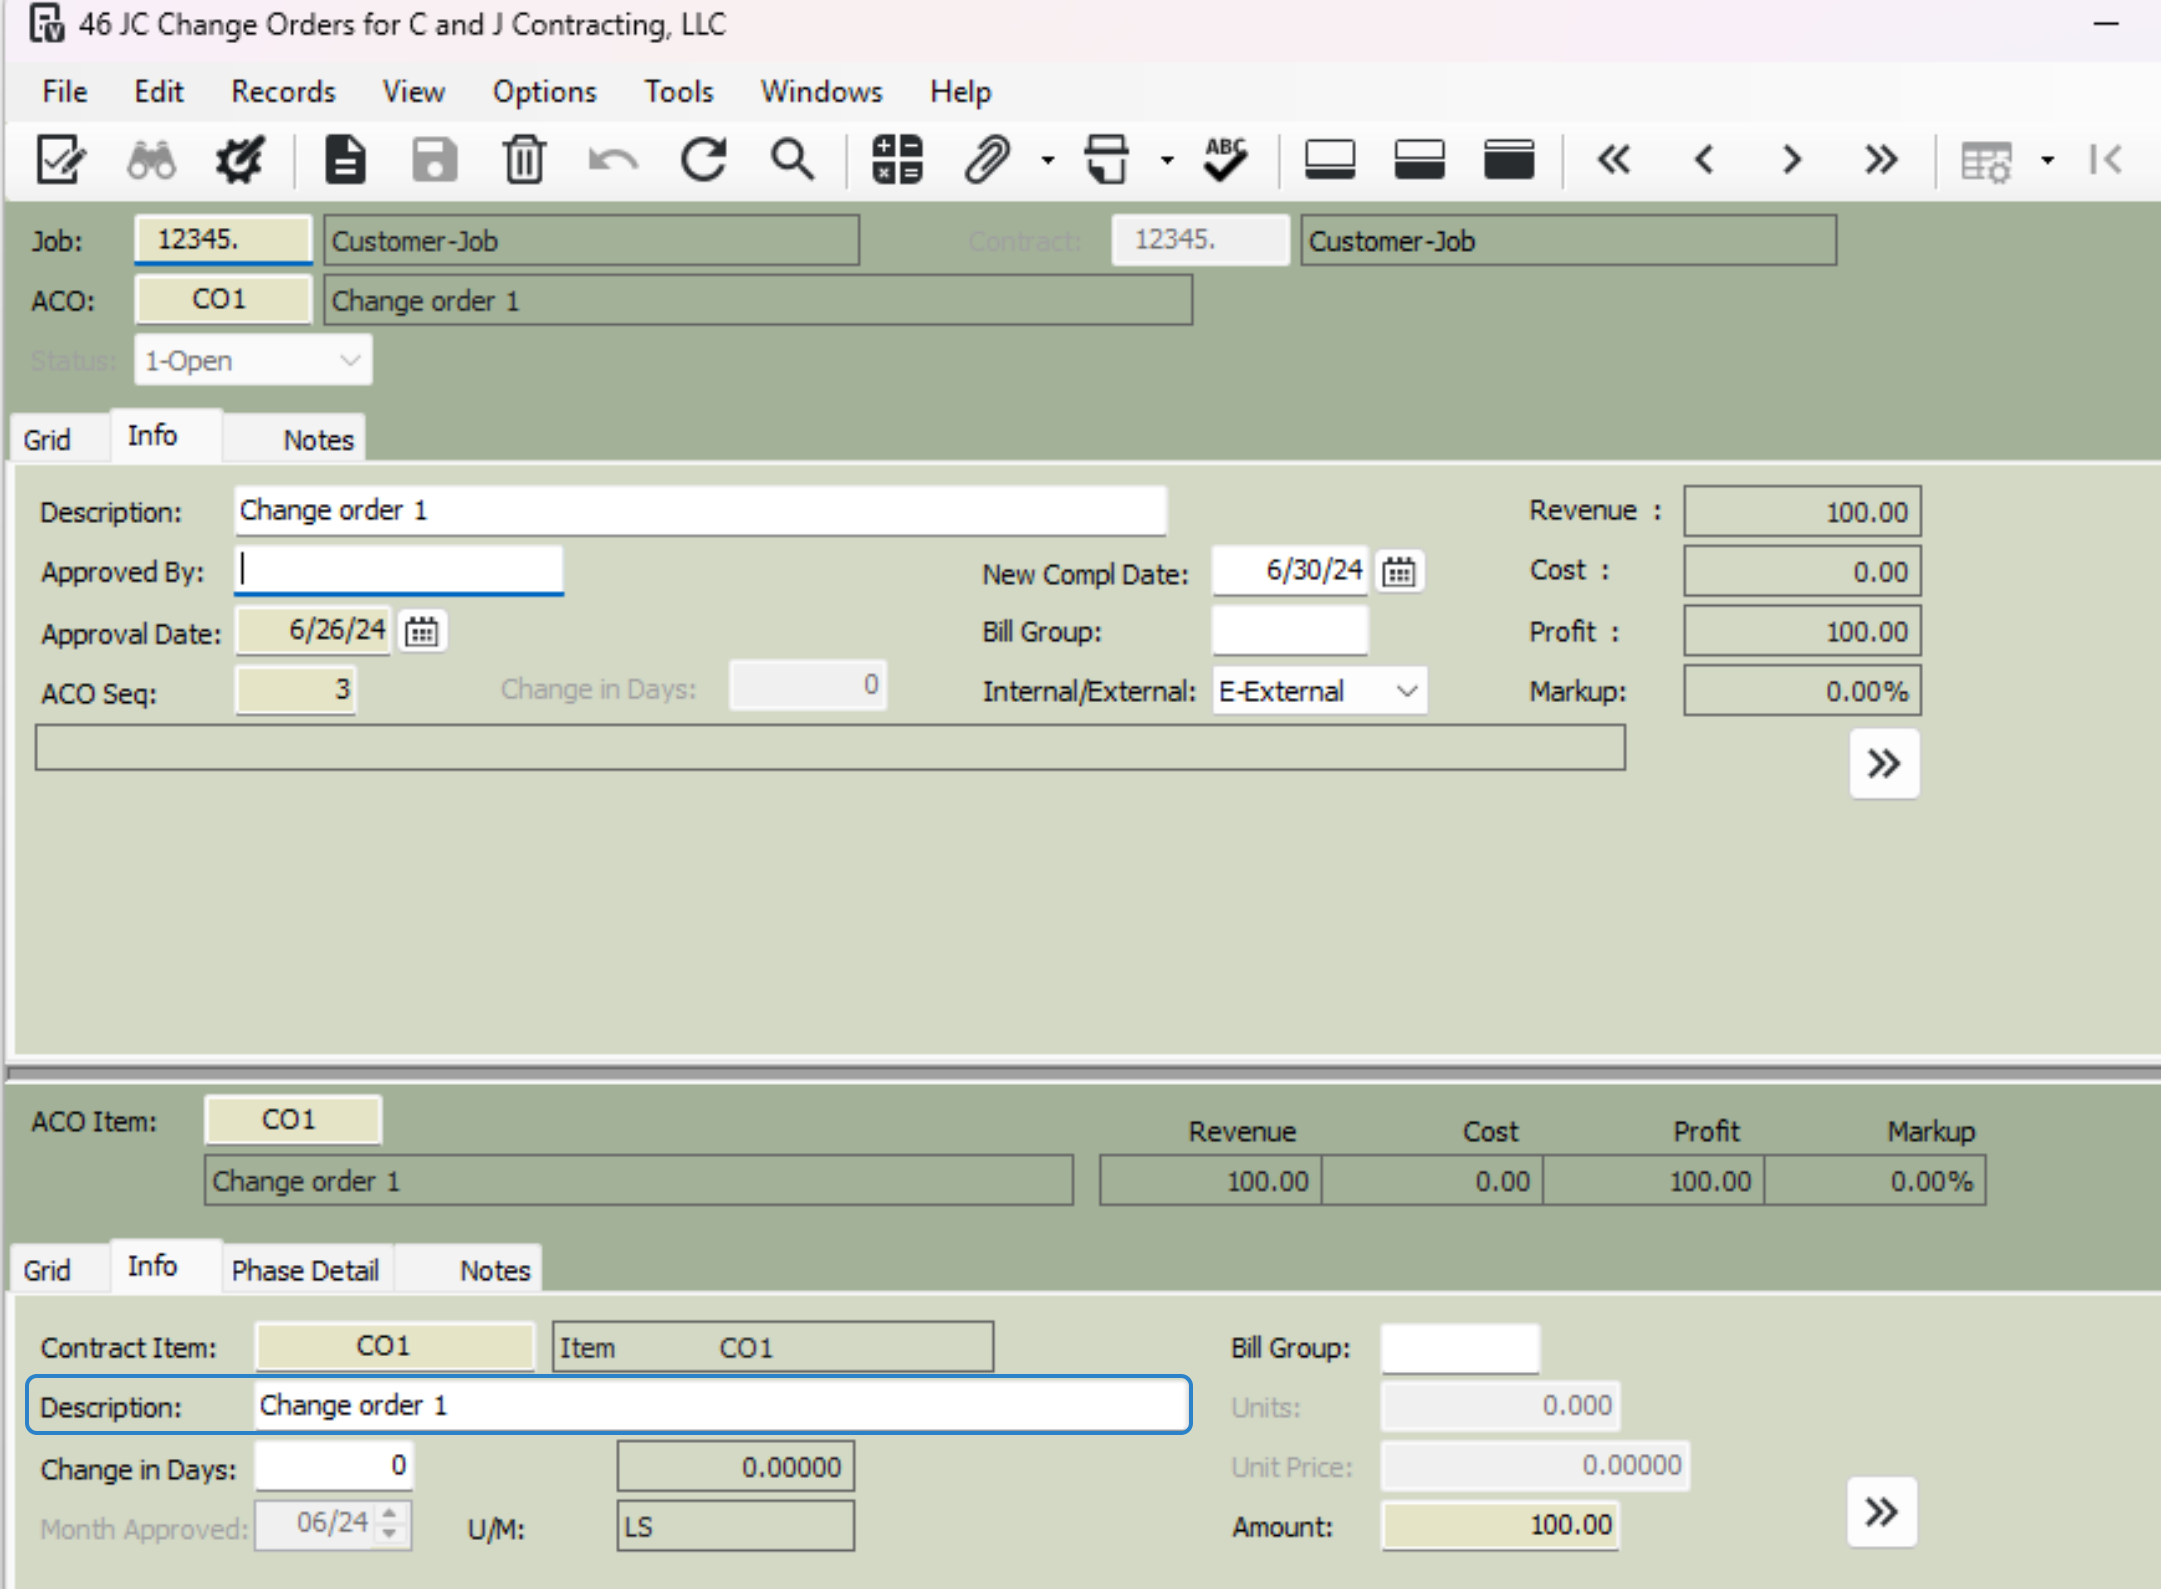Viewport: 2161px width, 1589px height.
Task: Click the Approved By input field
Action: pyautogui.click(x=398, y=570)
